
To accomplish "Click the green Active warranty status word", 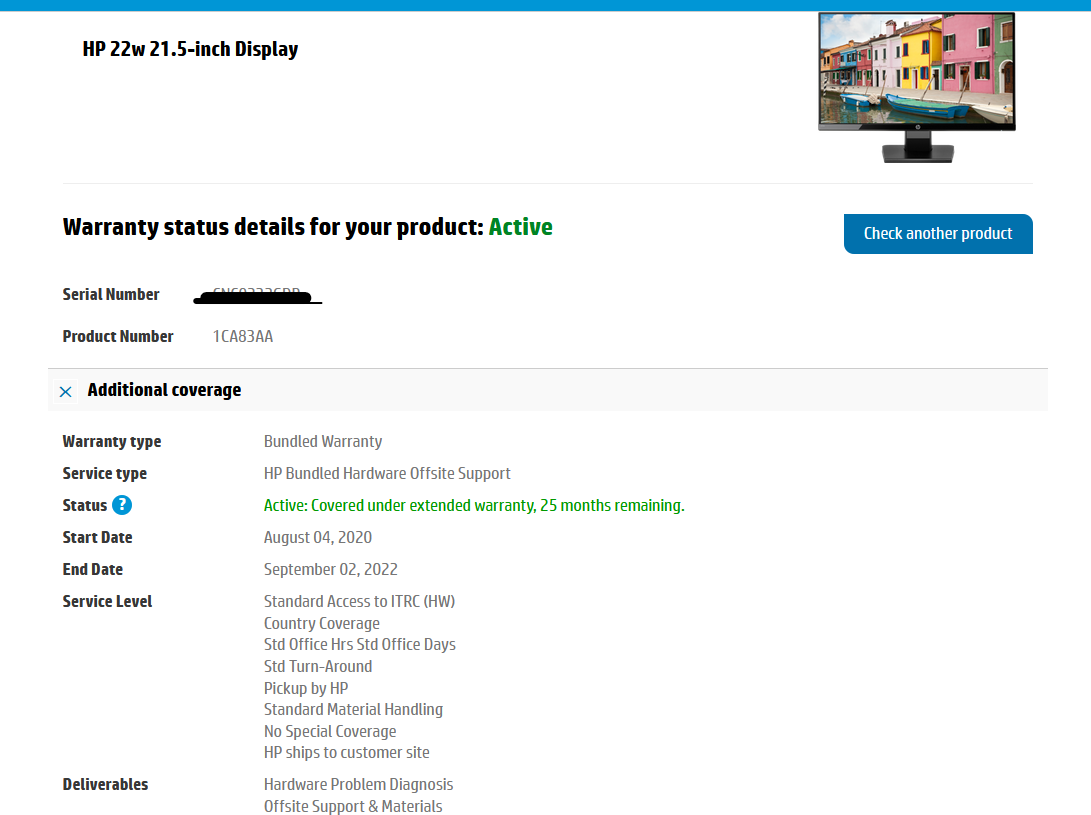I will click(520, 227).
